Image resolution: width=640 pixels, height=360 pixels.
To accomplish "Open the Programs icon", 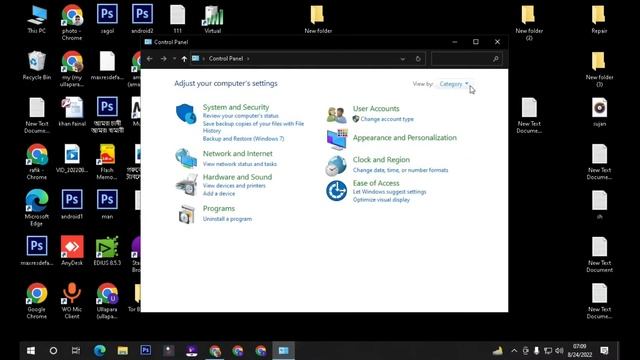I will point(187,214).
